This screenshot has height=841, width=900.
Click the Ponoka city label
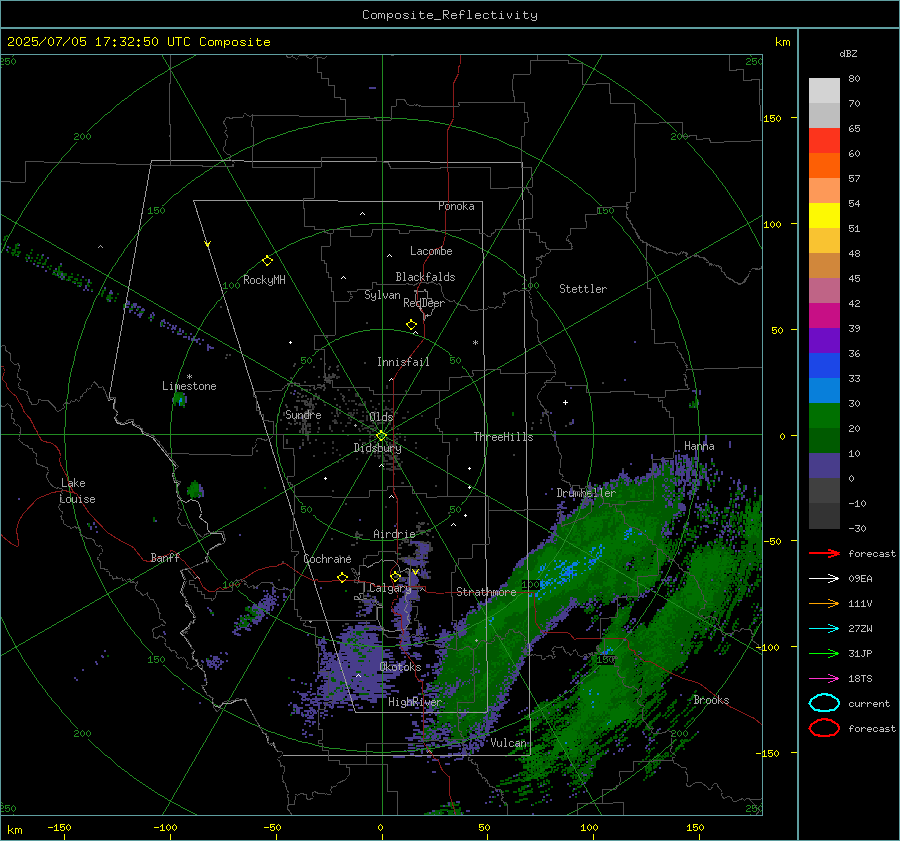(456, 206)
